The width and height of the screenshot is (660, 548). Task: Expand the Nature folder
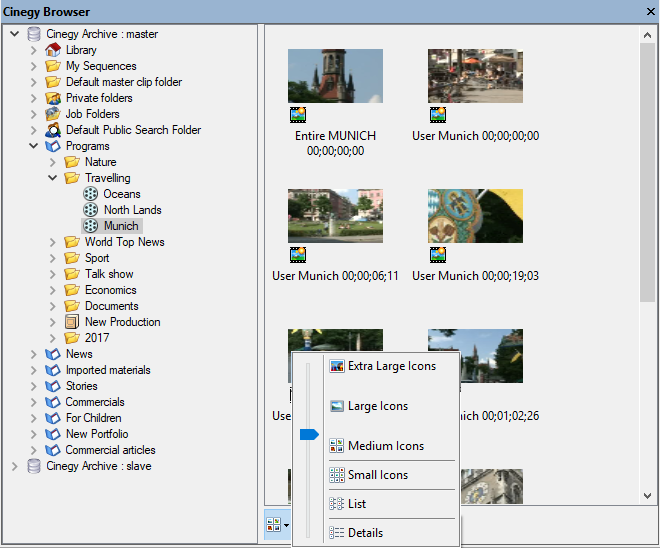point(53,162)
